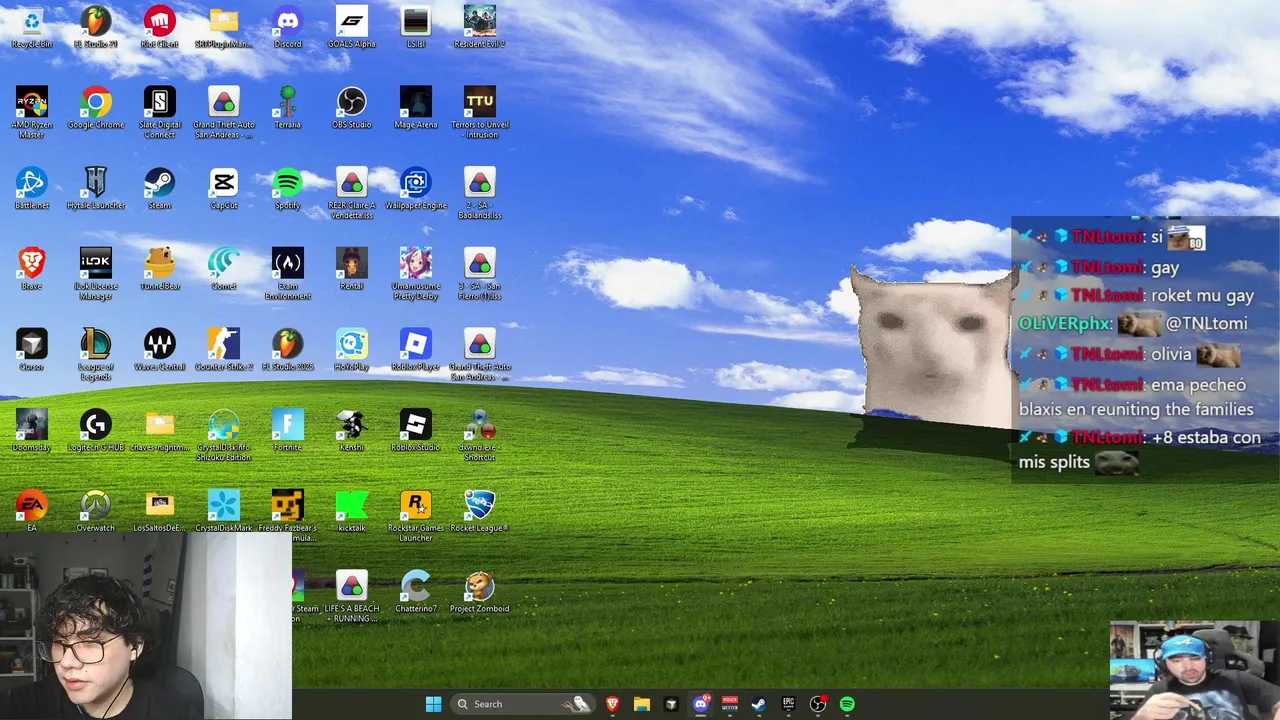The image size is (1280, 720).
Task: Launch Battle.net from the desktop
Action: [32, 188]
